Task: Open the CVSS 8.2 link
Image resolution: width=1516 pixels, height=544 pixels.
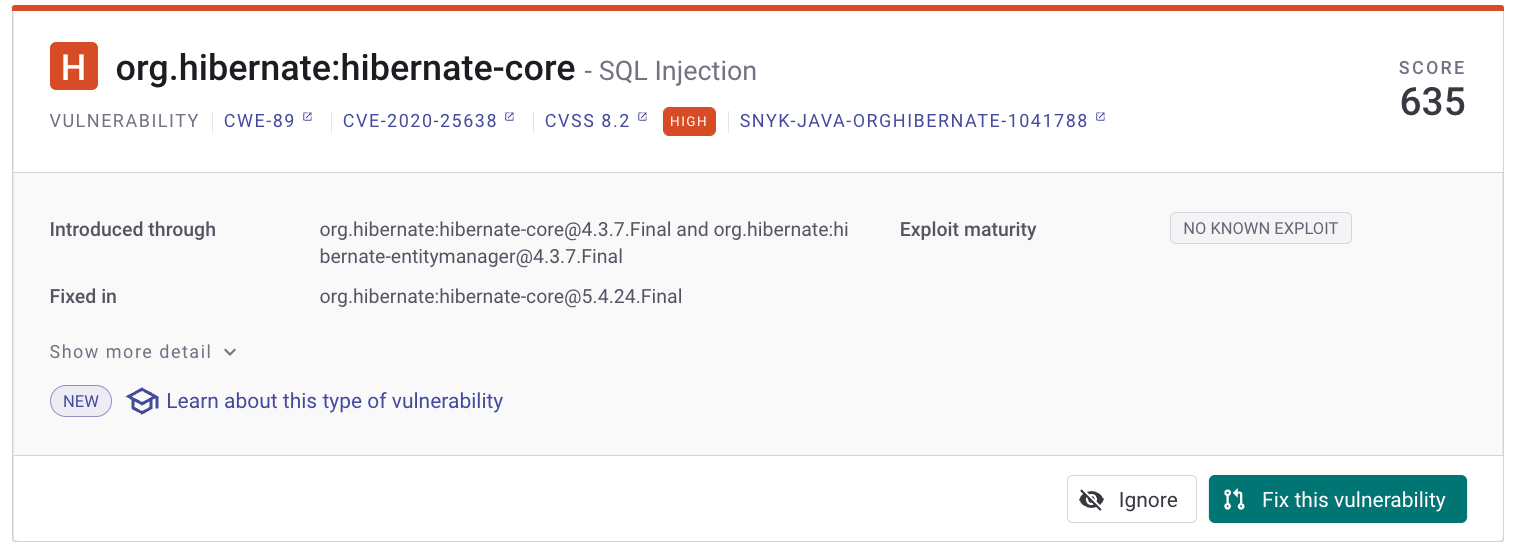Action: [x=596, y=121]
